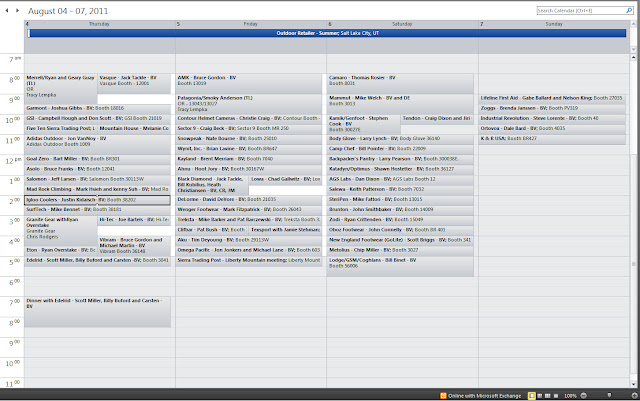Select Saturday 6 day header

402,24
